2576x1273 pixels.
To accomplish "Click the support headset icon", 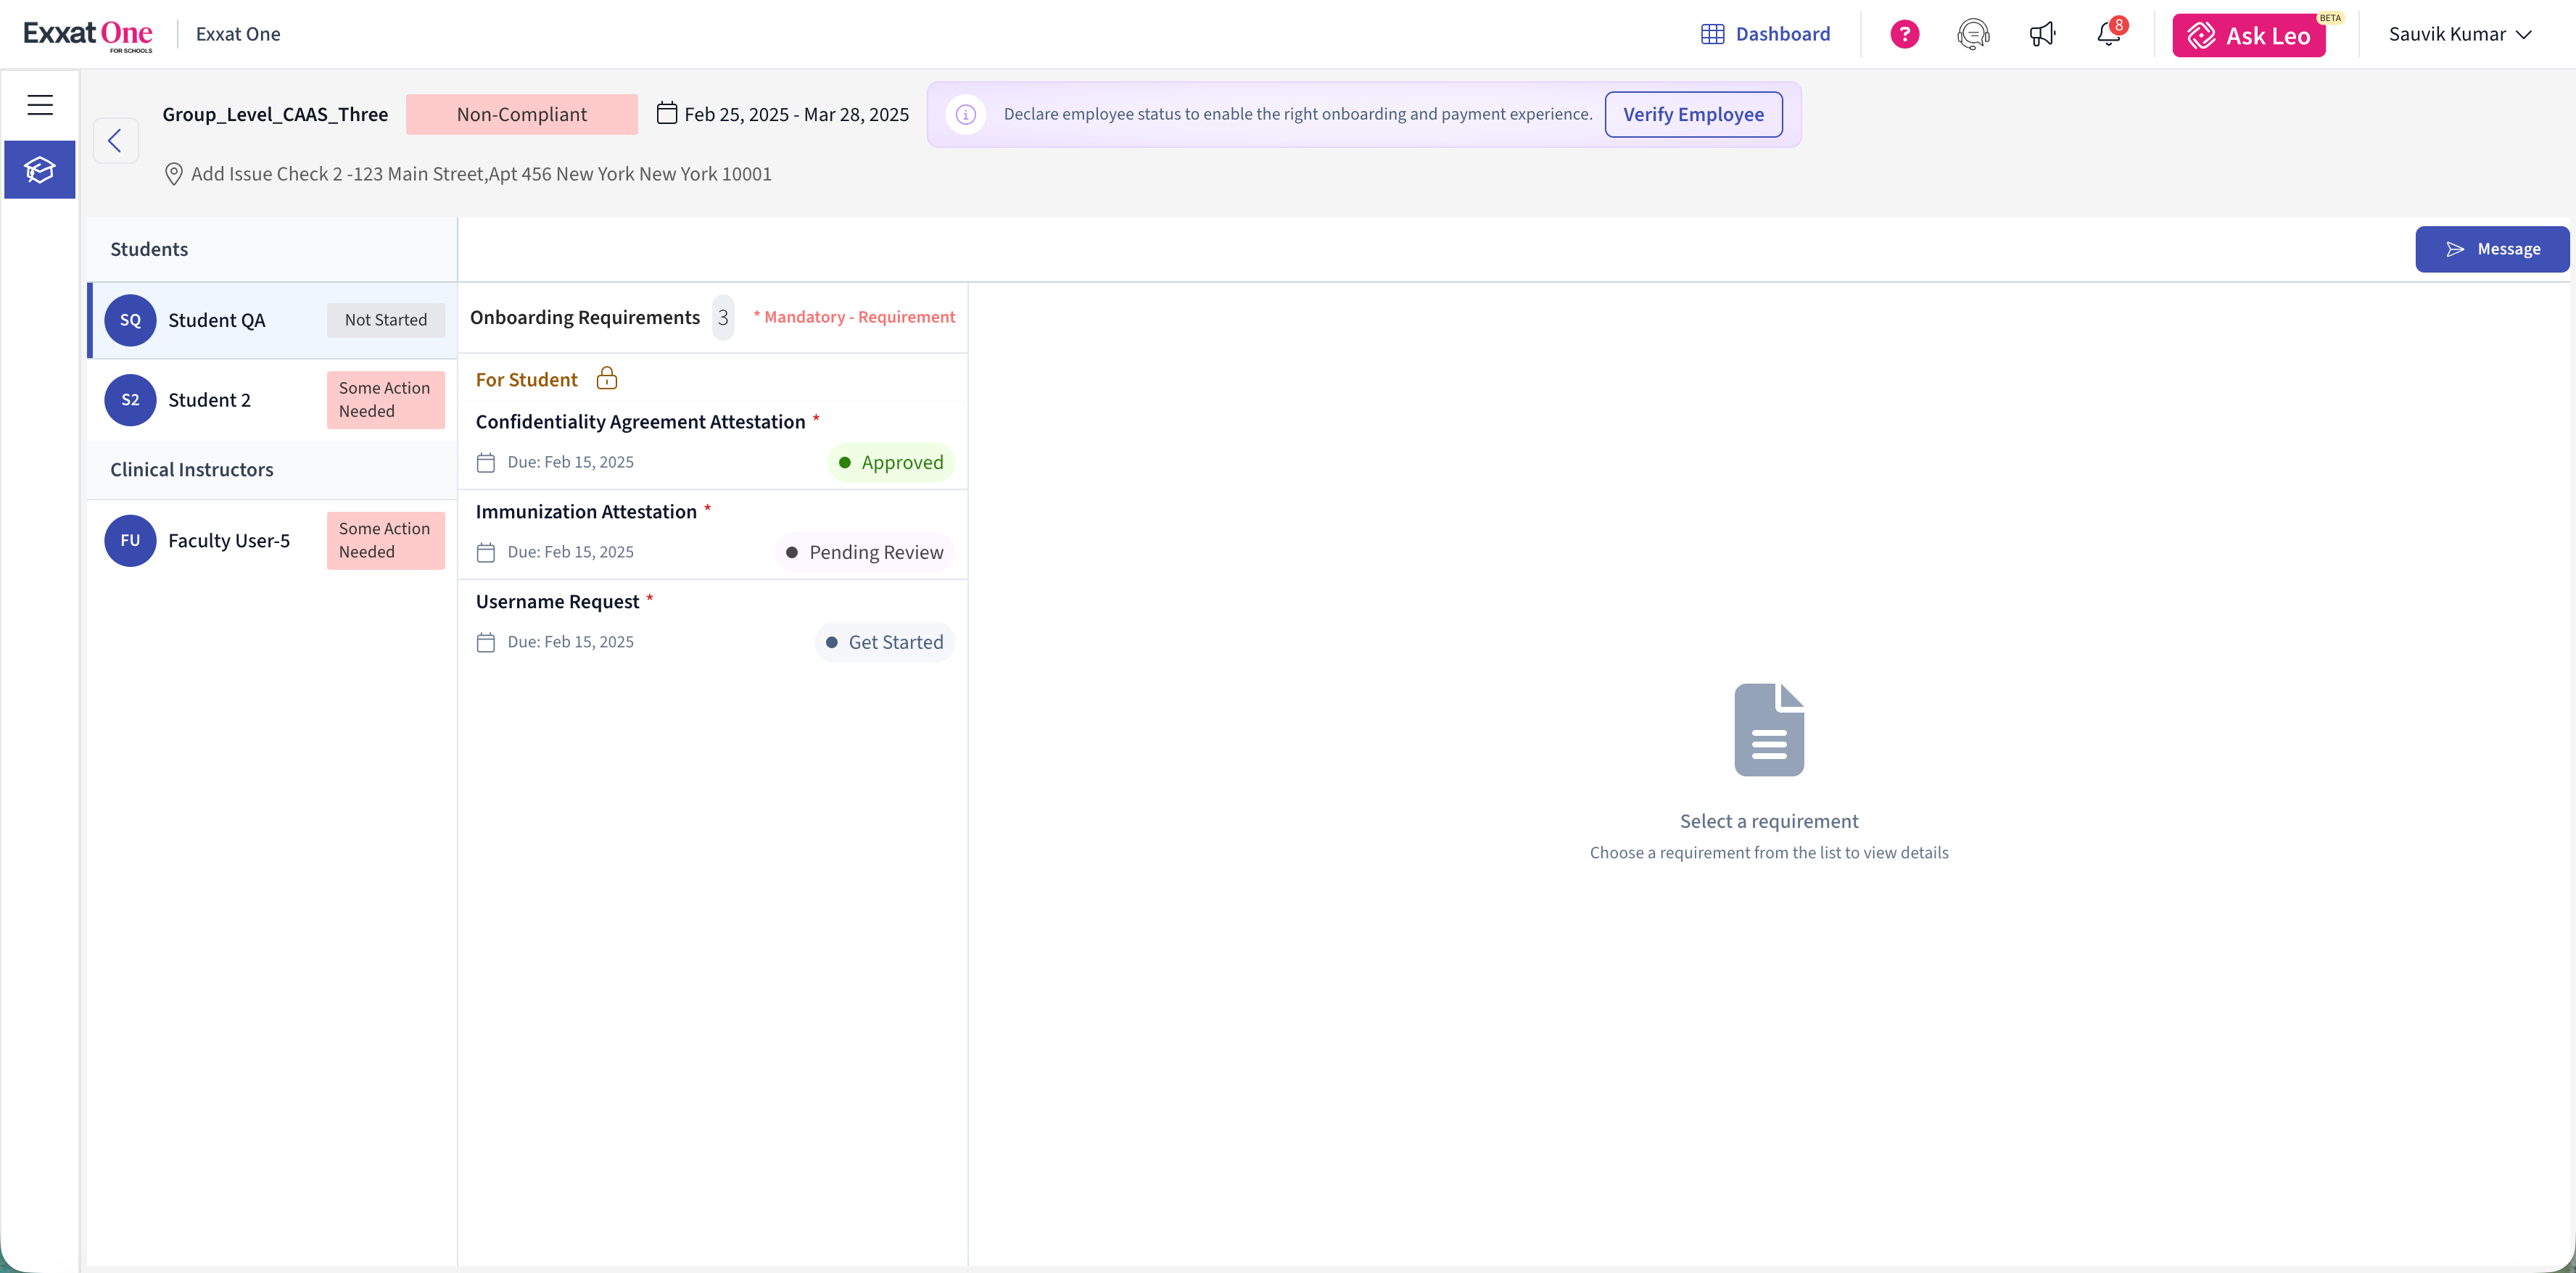I will click(x=1972, y=34).
